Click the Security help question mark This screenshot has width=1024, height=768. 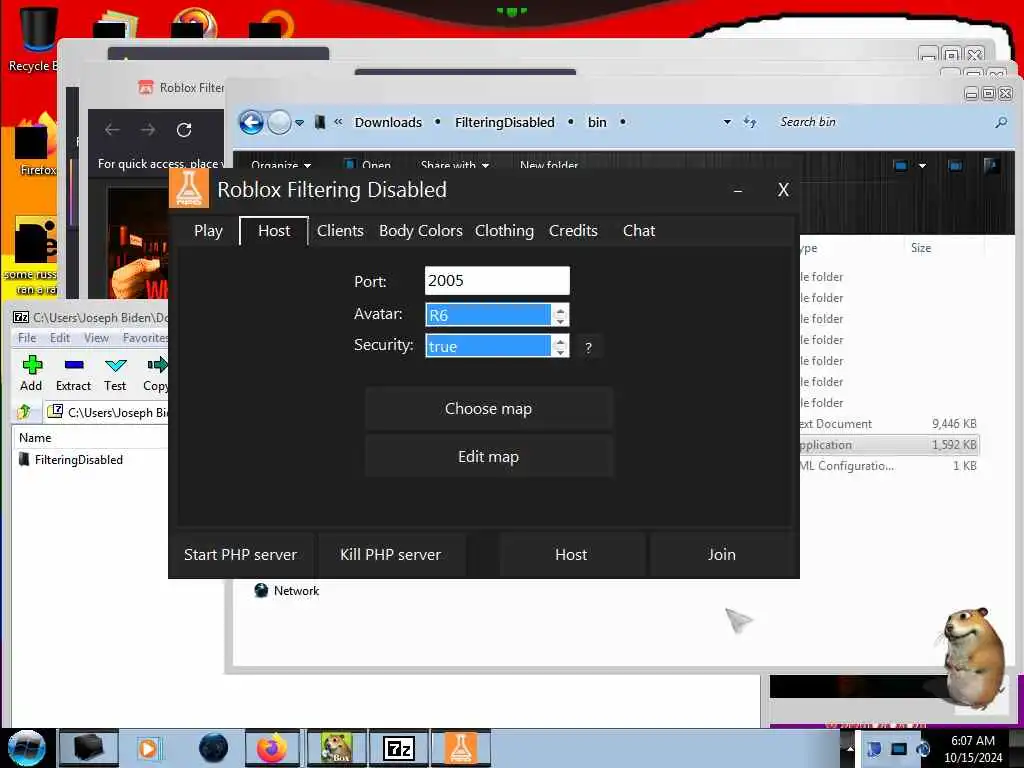pos(588,347)
